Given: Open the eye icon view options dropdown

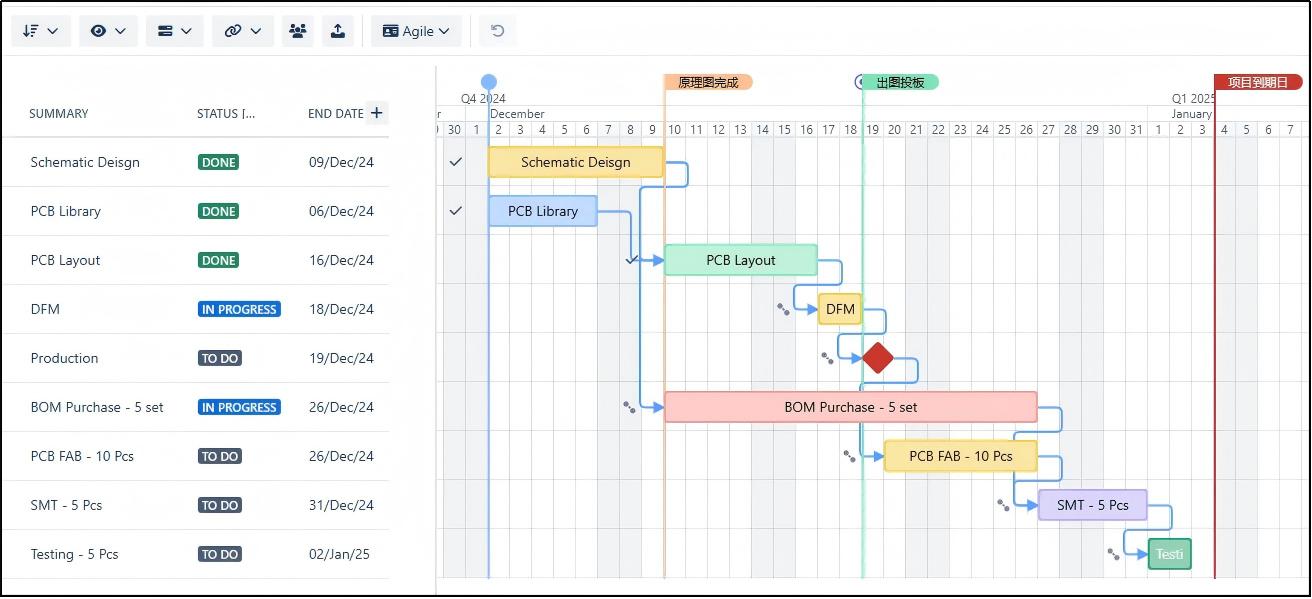Looking at the screenshot, I should click(x=108, y=31).
